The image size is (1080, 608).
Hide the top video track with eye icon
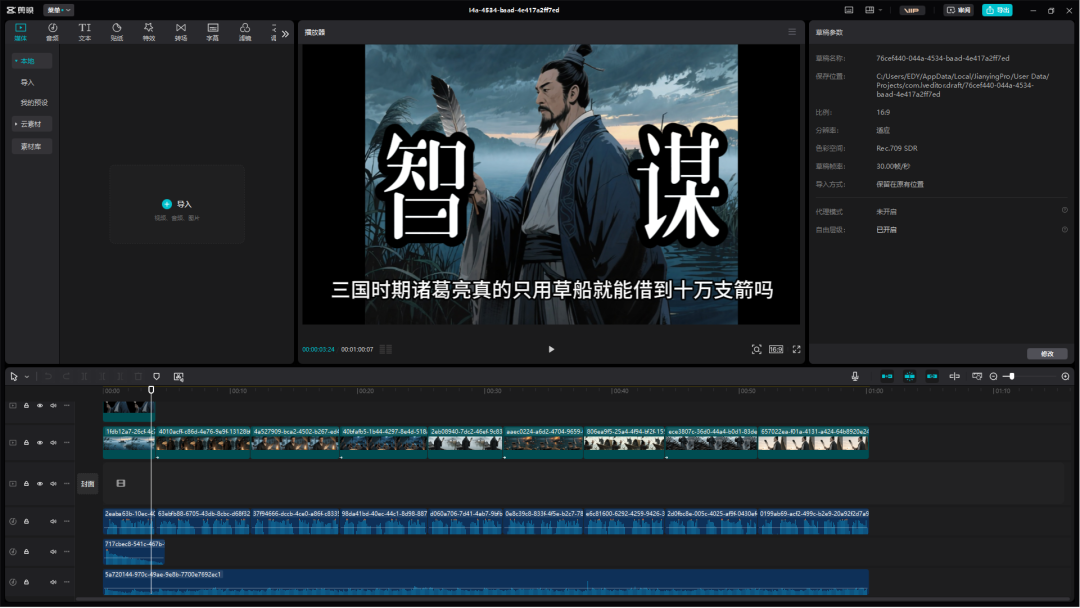tap(40, 405)
